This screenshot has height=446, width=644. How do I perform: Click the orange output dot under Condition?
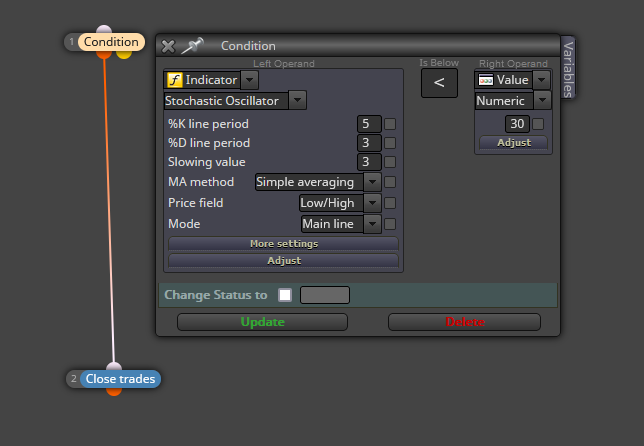click(x=104, y=54)
